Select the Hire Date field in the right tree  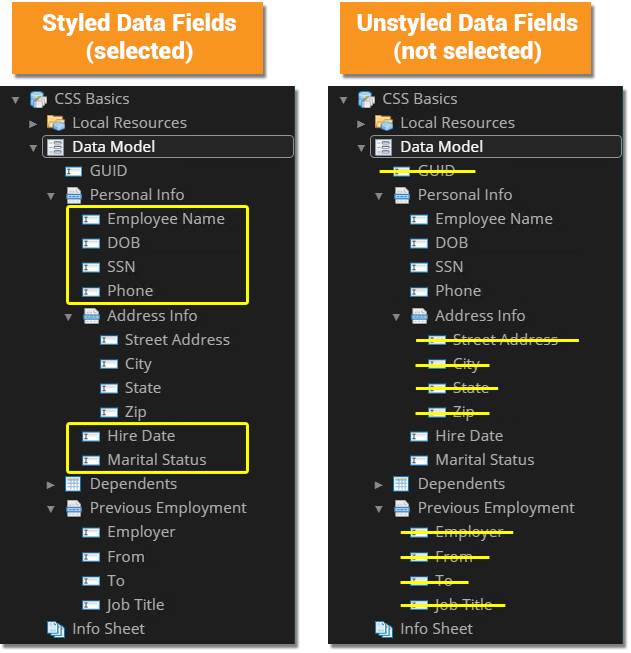click(468, 436)
